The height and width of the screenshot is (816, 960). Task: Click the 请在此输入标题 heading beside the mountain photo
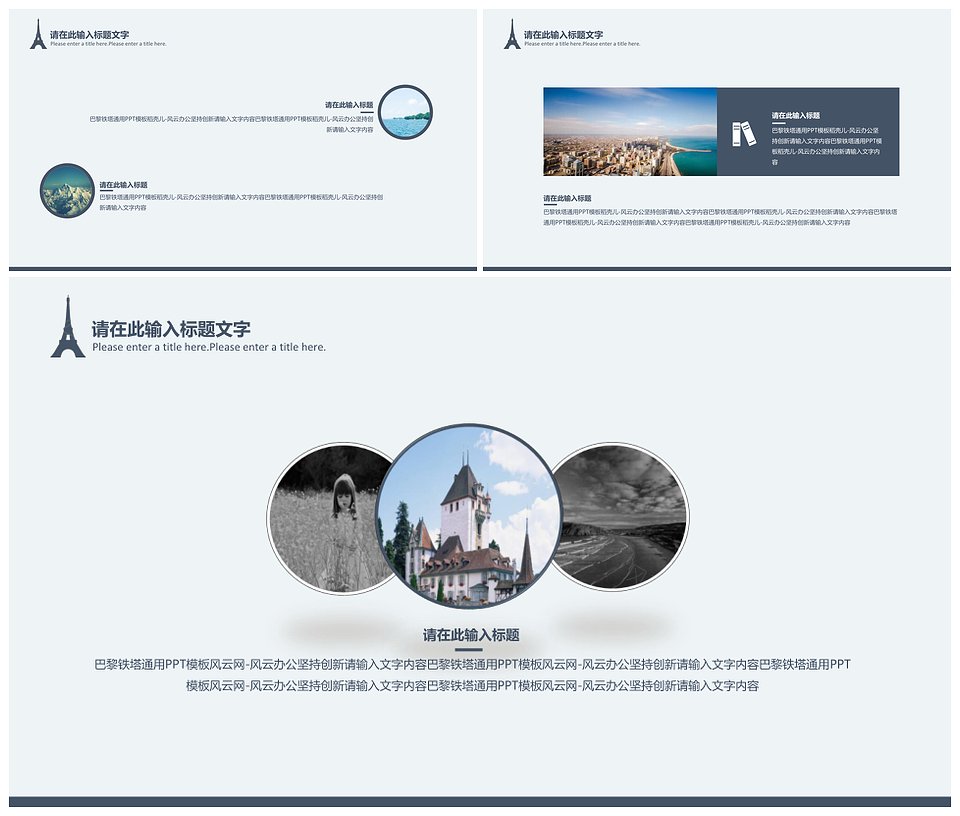pos(124,185)
